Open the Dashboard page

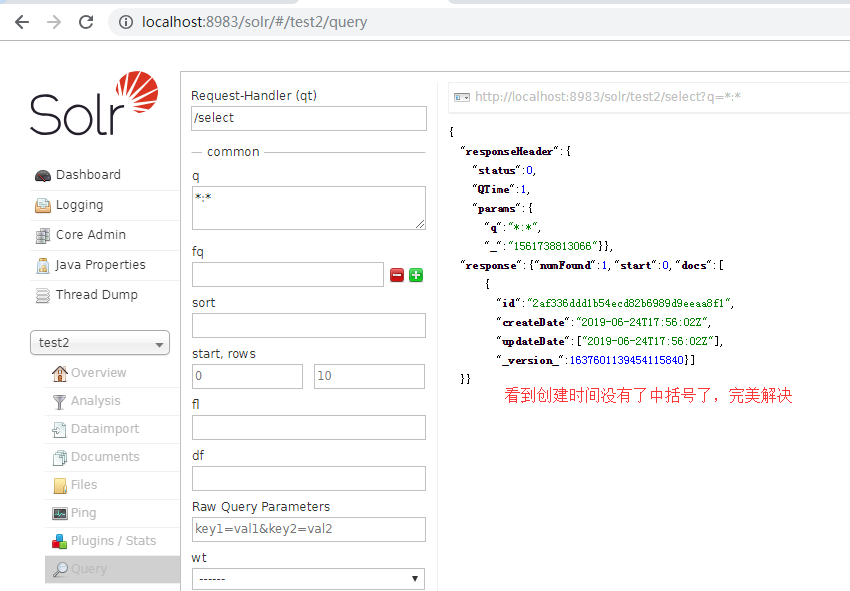(88, 175)
